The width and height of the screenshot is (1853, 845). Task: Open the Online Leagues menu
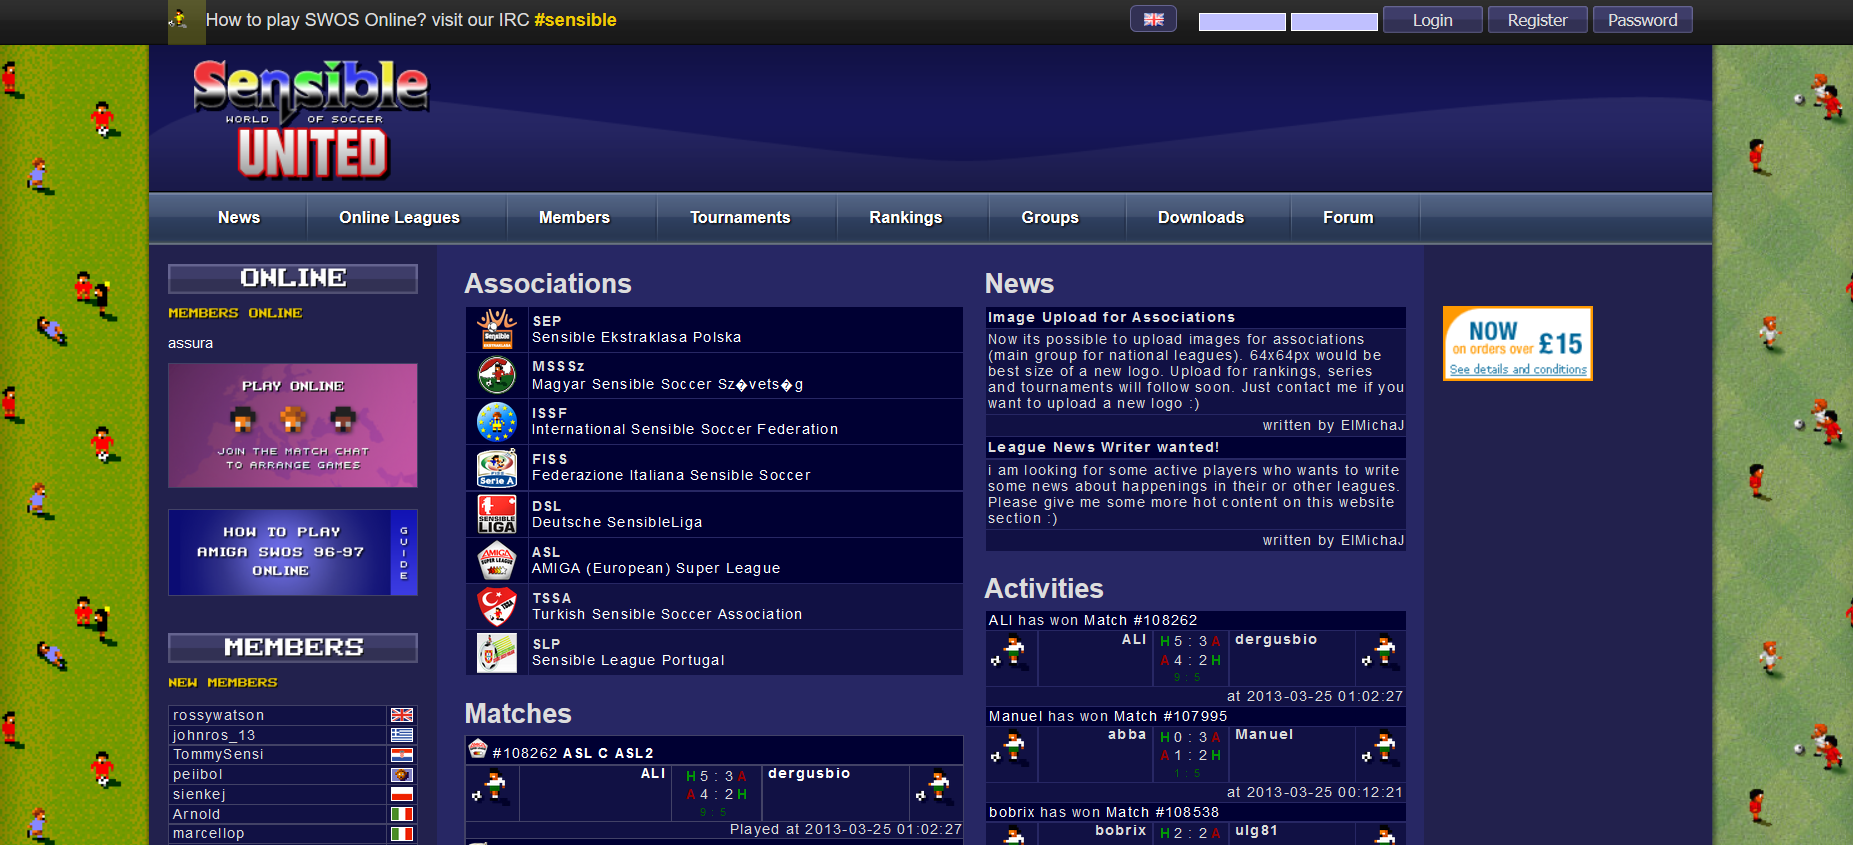click(x=399, y=217)
